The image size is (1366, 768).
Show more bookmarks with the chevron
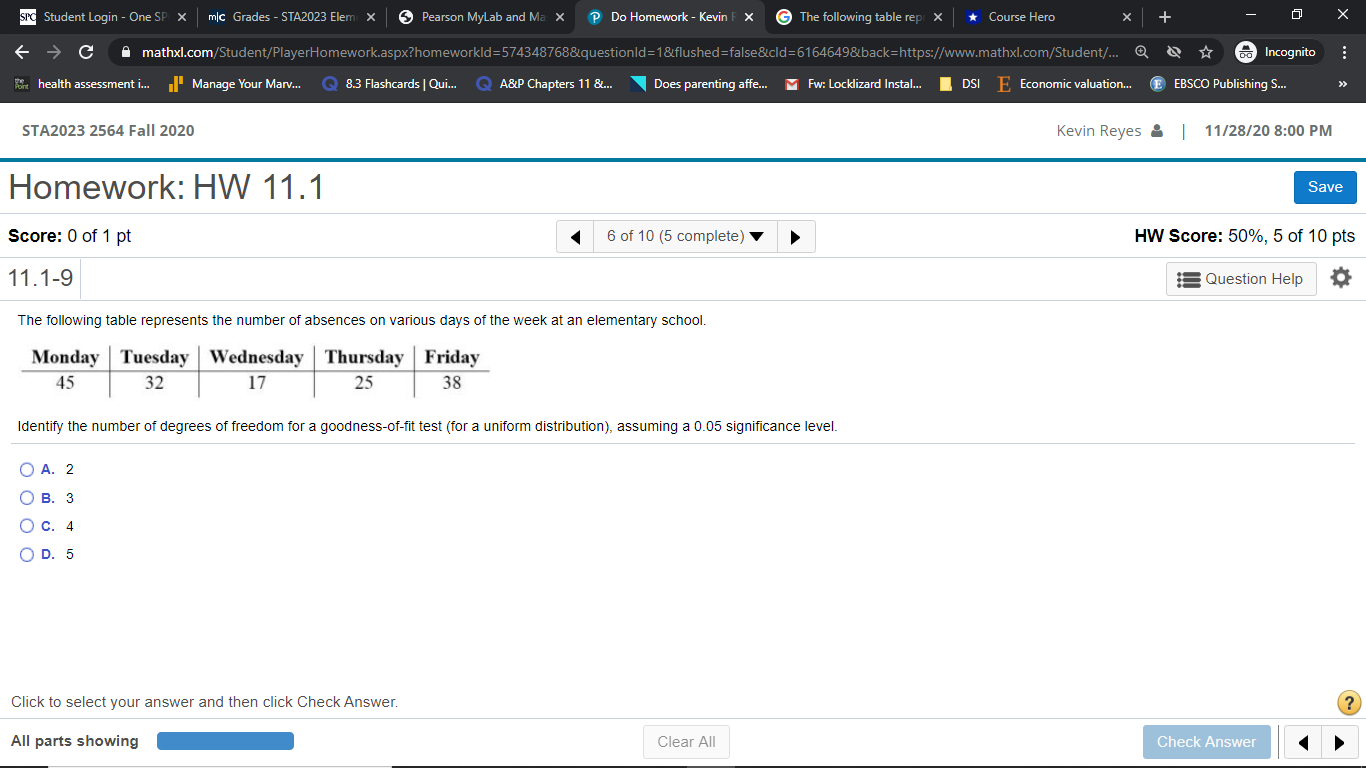(1342, 84)
